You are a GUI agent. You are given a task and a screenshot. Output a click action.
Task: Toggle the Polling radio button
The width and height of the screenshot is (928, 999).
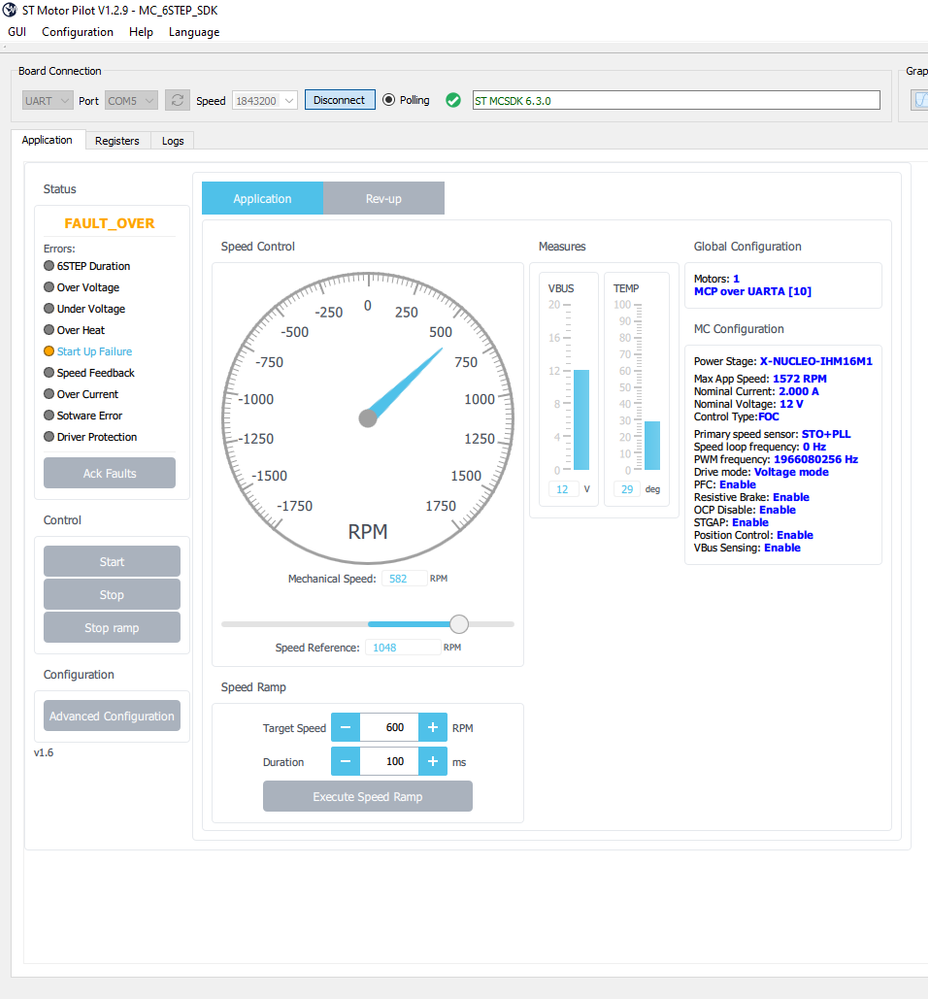389,100
